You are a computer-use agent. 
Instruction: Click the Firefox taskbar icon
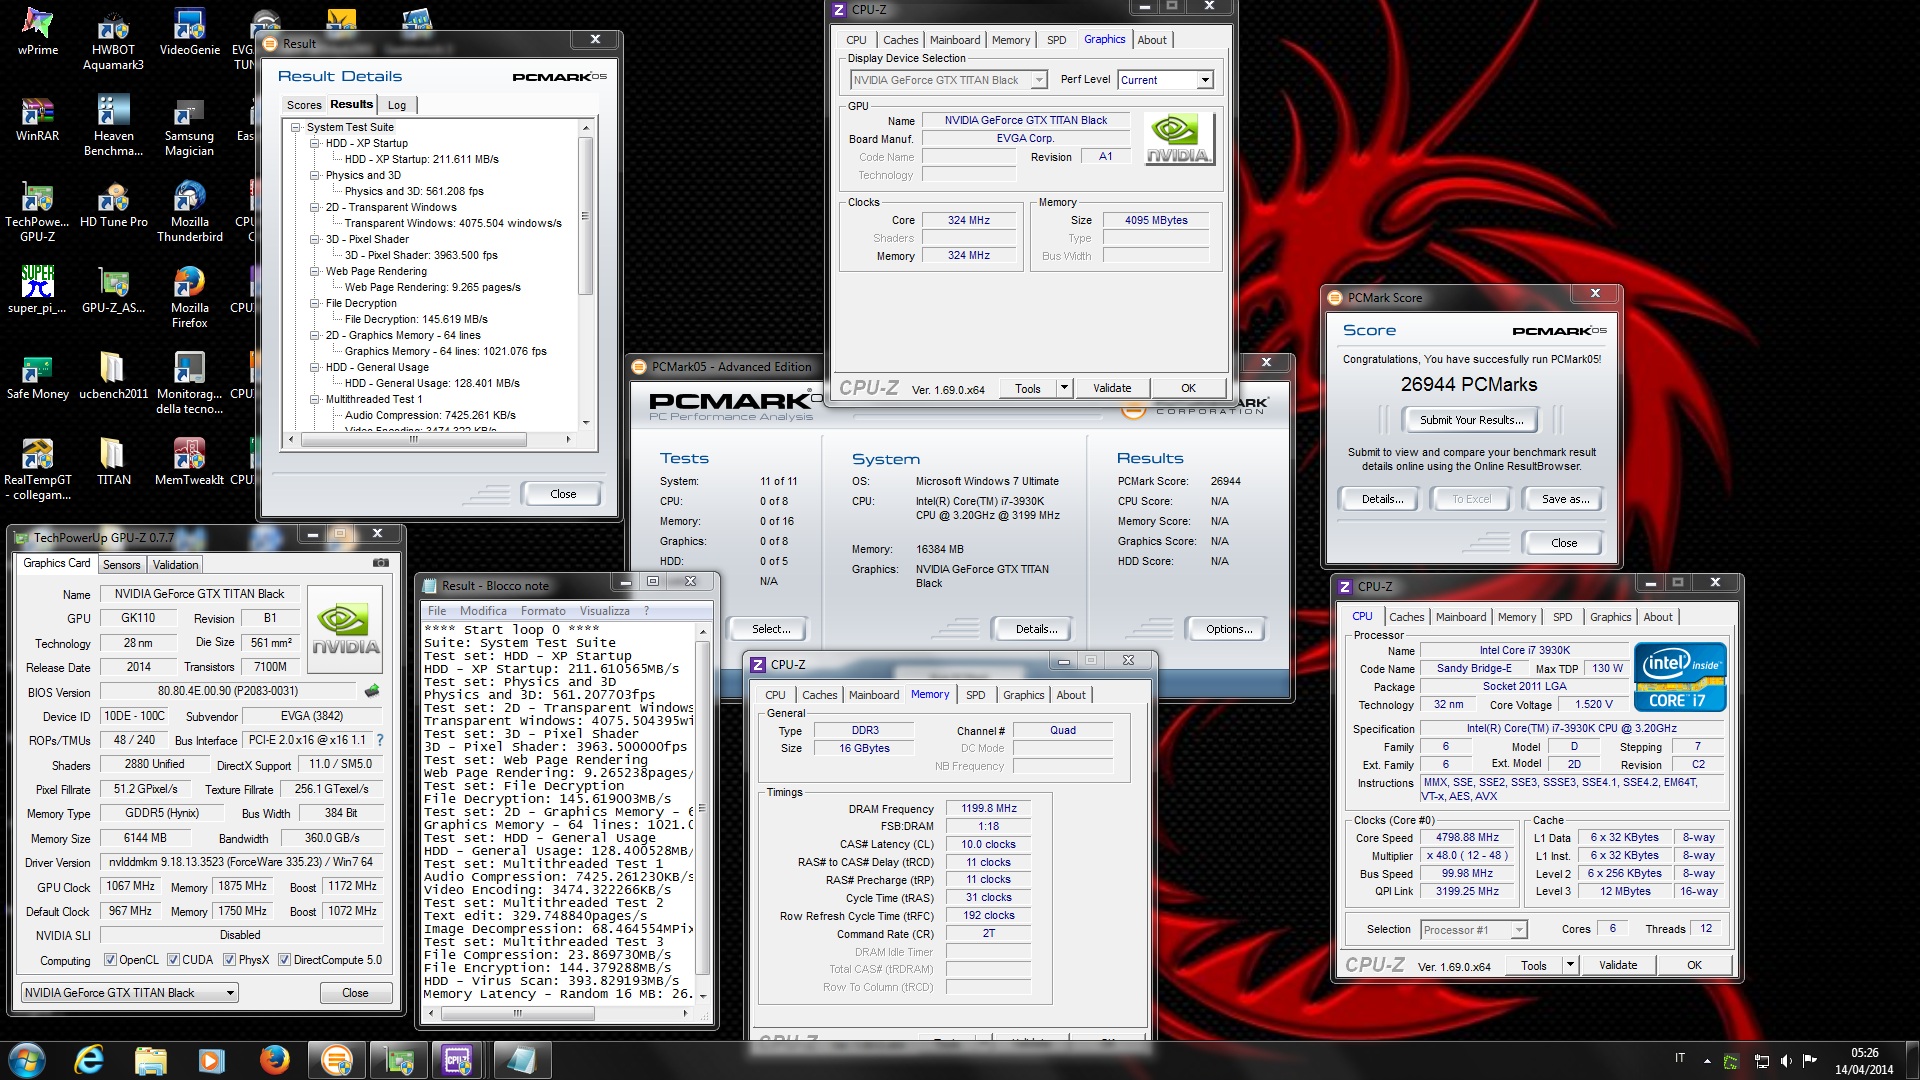273,1060
